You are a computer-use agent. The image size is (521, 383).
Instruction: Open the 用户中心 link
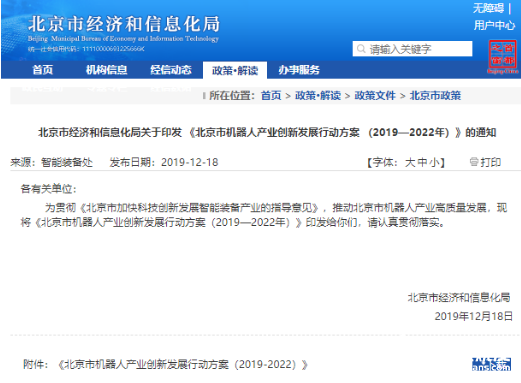coord(494,25)
